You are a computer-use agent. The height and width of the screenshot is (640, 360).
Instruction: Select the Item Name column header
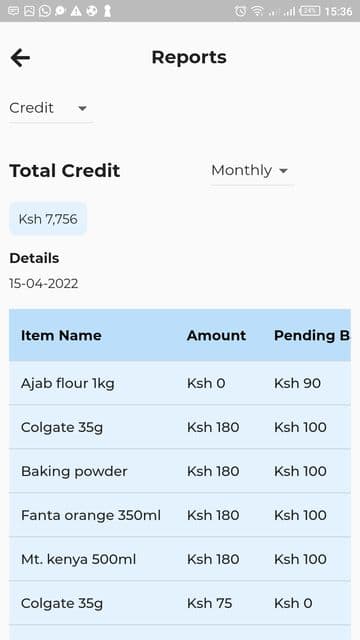point(61,336)
